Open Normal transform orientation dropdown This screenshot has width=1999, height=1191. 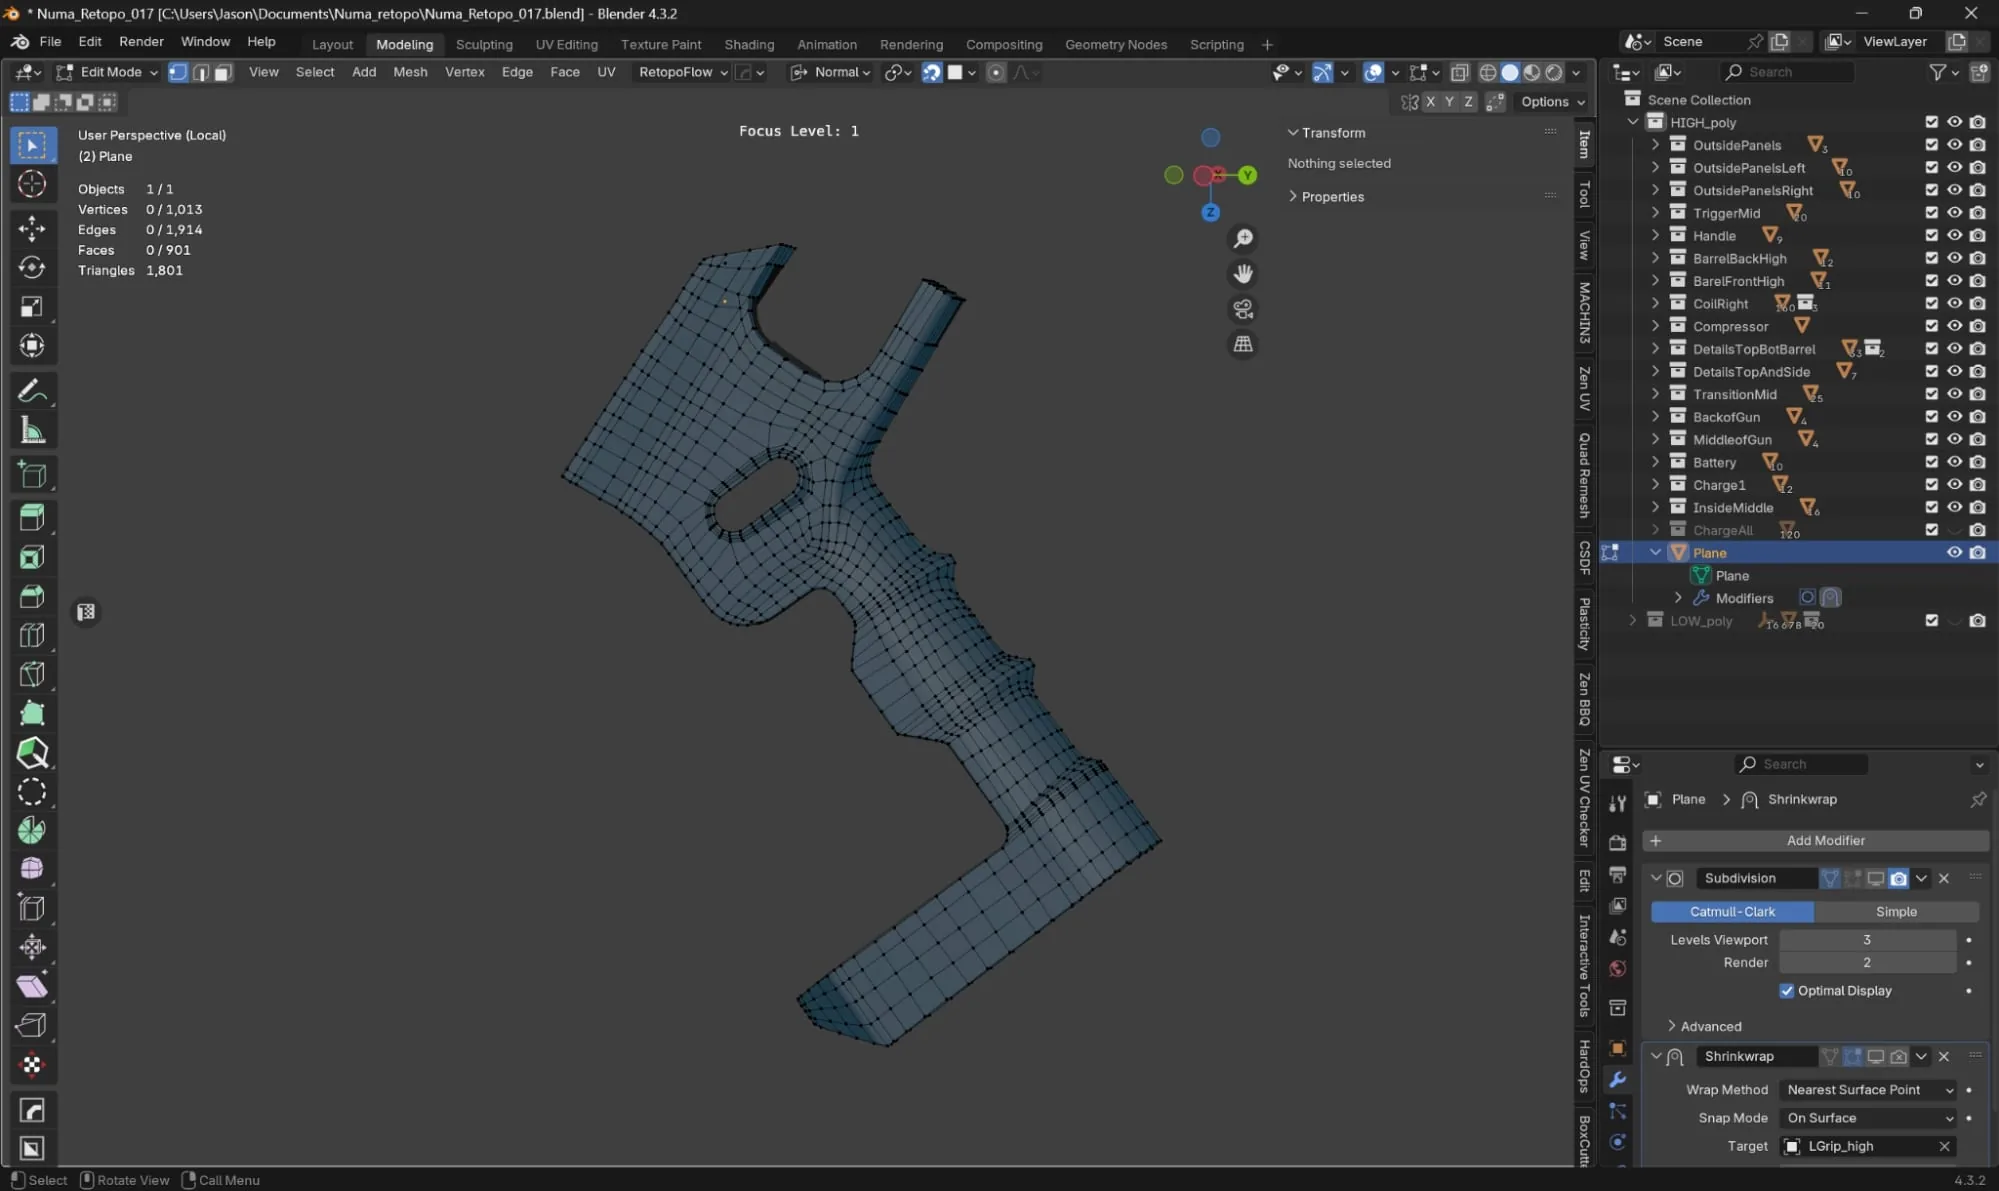(830, 72)
